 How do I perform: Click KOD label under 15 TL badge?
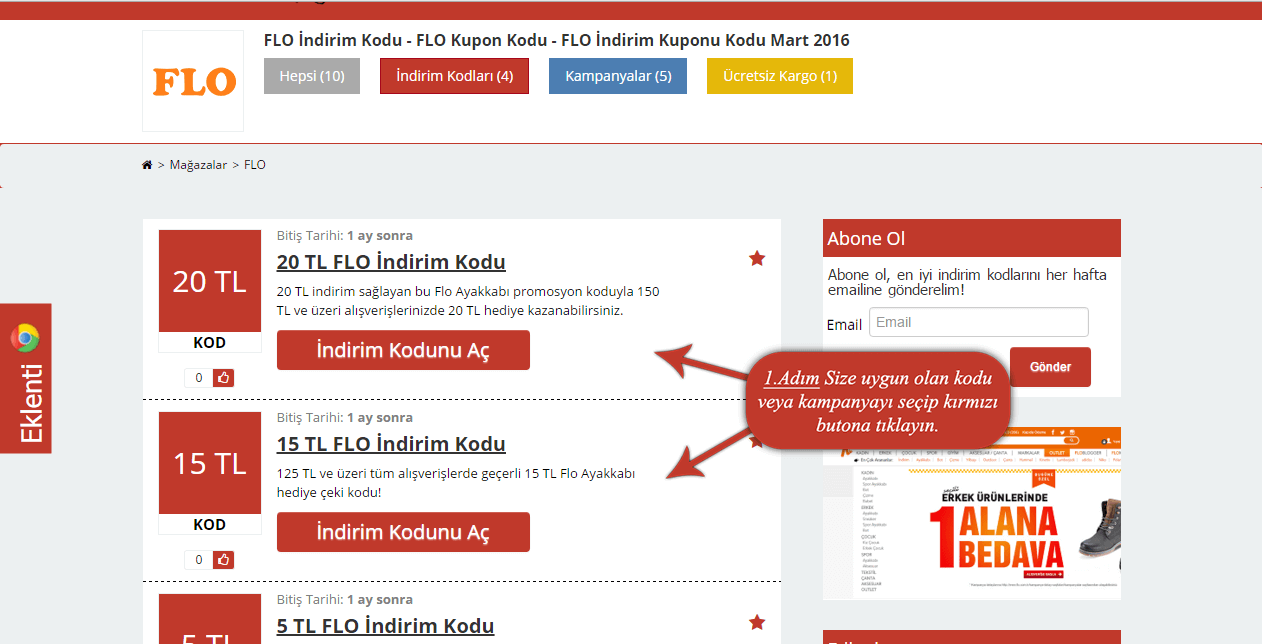point(210,525)
